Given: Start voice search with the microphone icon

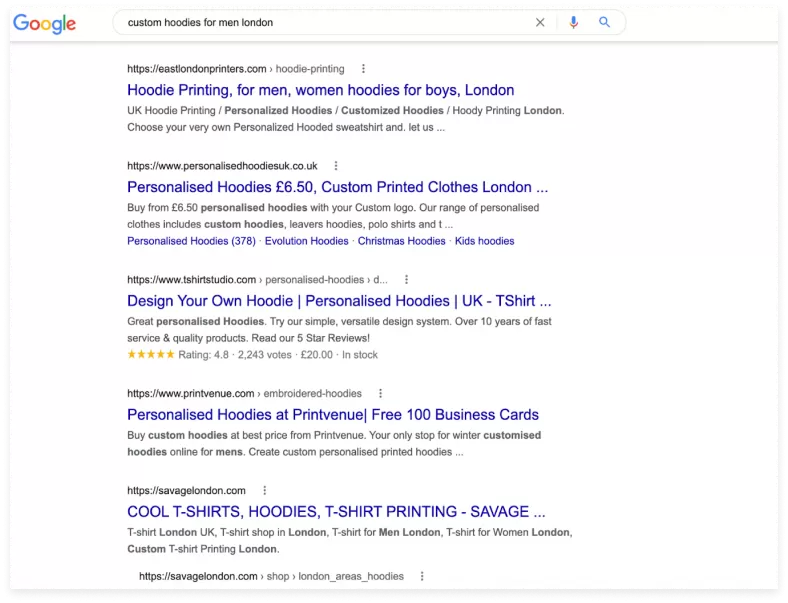Looking at the screenshot, I should 573,22.
